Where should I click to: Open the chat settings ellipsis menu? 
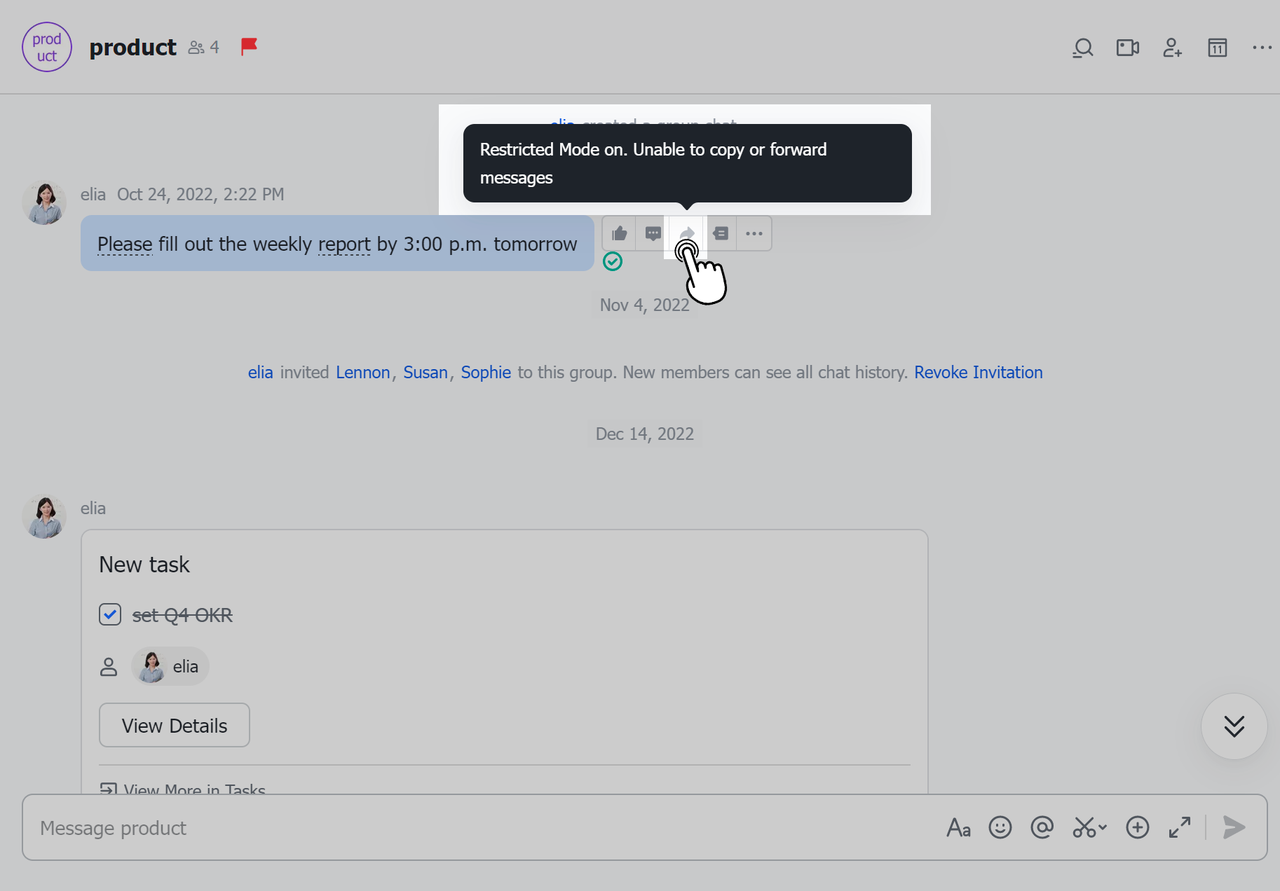[x=1261, y=47]
